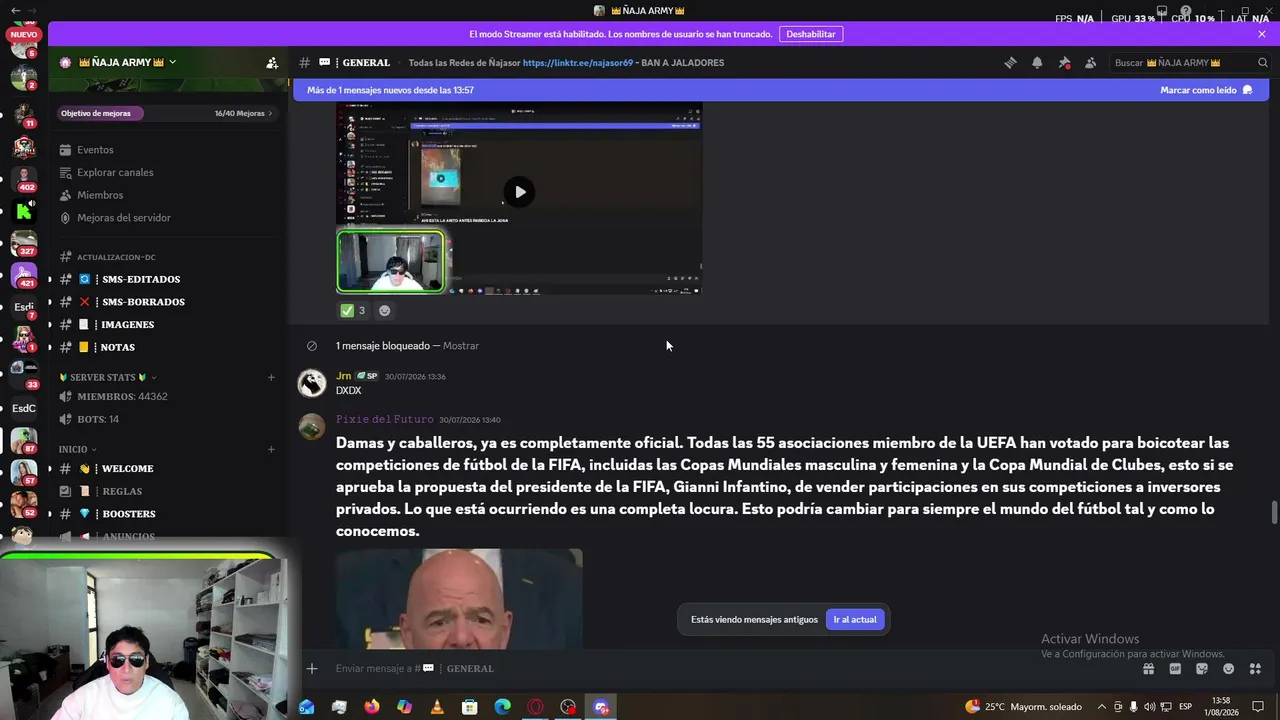Click the chat scrollbar thumb
The width and height of the screenshot is (1280, 720).
tap(1274, 512)
